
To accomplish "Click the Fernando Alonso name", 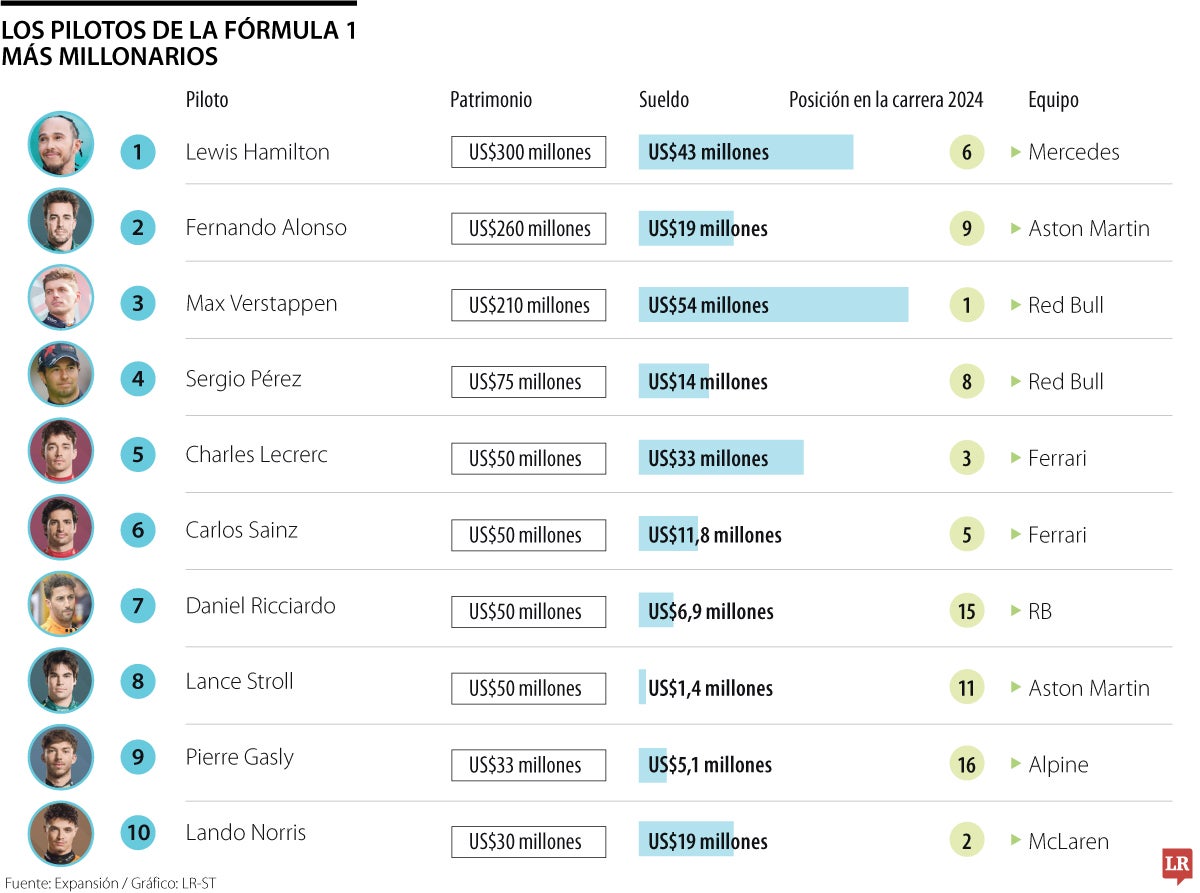I will [x=266, y=228].
